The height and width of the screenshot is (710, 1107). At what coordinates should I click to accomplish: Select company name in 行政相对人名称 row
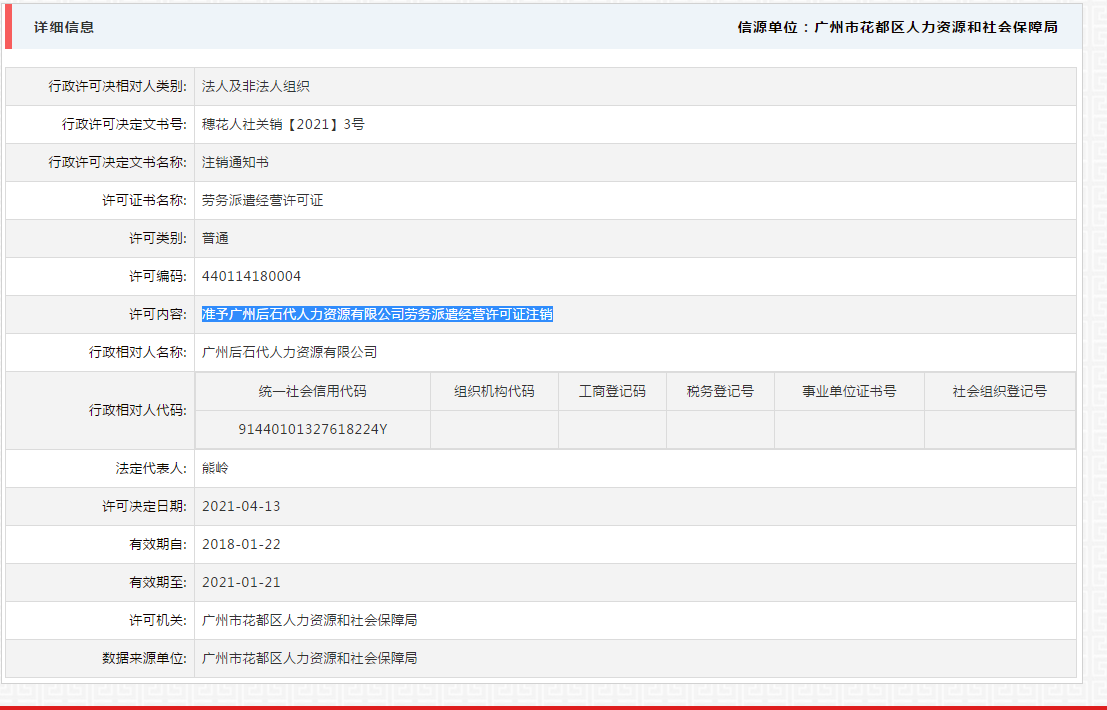point(289,352)
